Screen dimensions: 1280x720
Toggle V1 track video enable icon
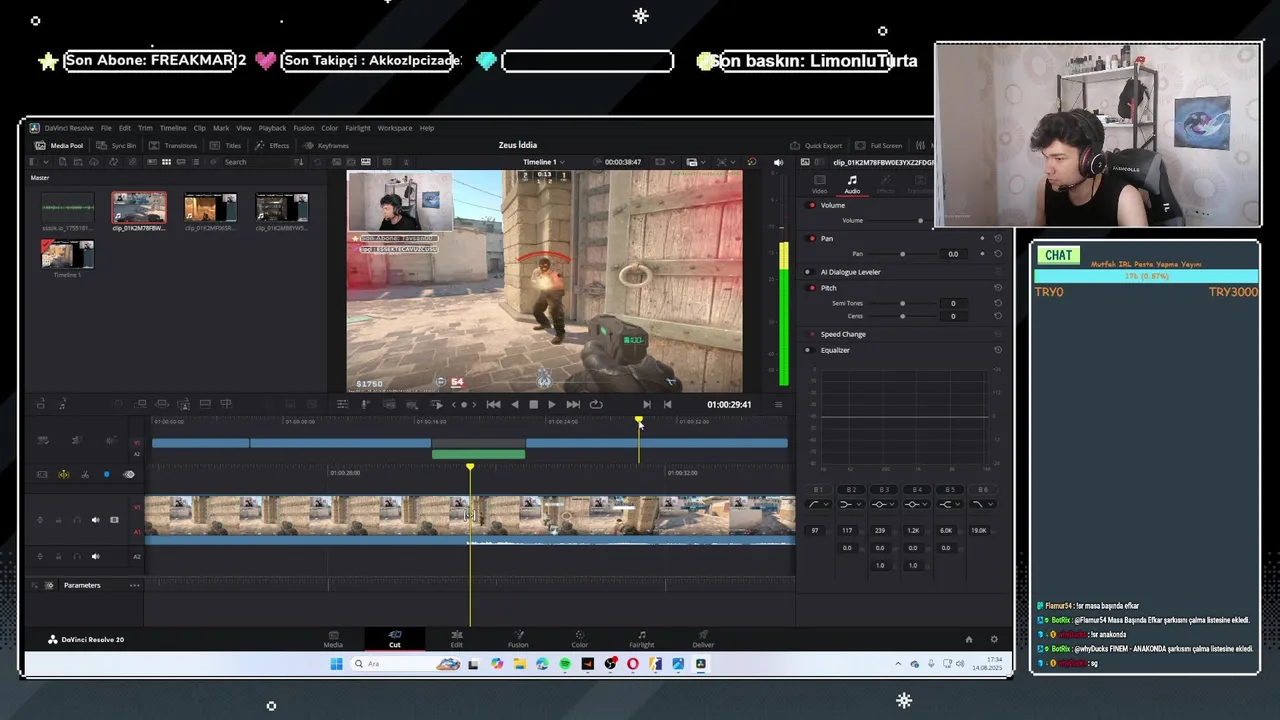pos(114,520)
